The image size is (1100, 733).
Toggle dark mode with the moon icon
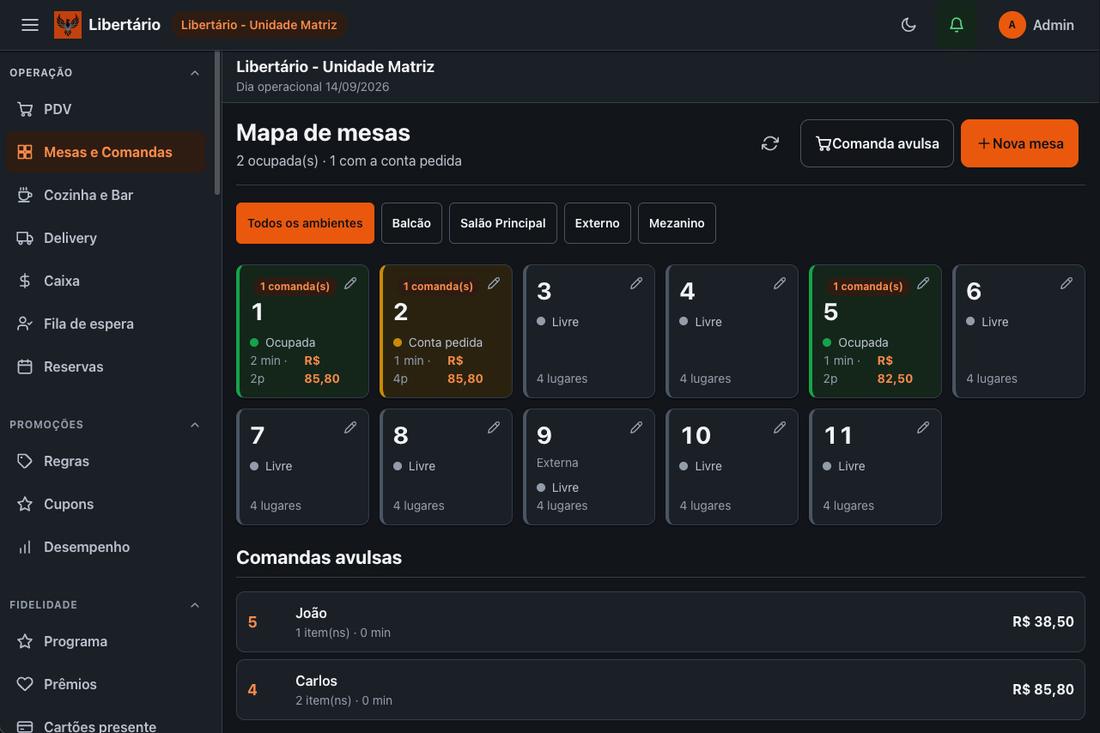[908, 25]
